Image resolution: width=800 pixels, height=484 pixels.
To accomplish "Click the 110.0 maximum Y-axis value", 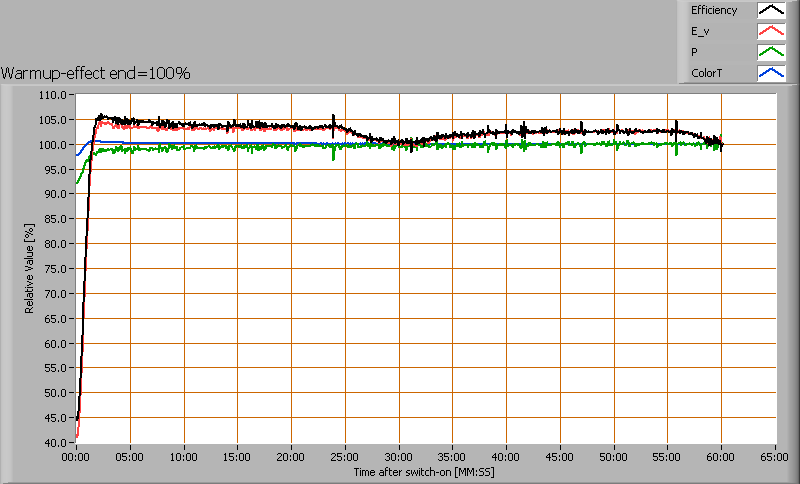I will coord(52,95).
